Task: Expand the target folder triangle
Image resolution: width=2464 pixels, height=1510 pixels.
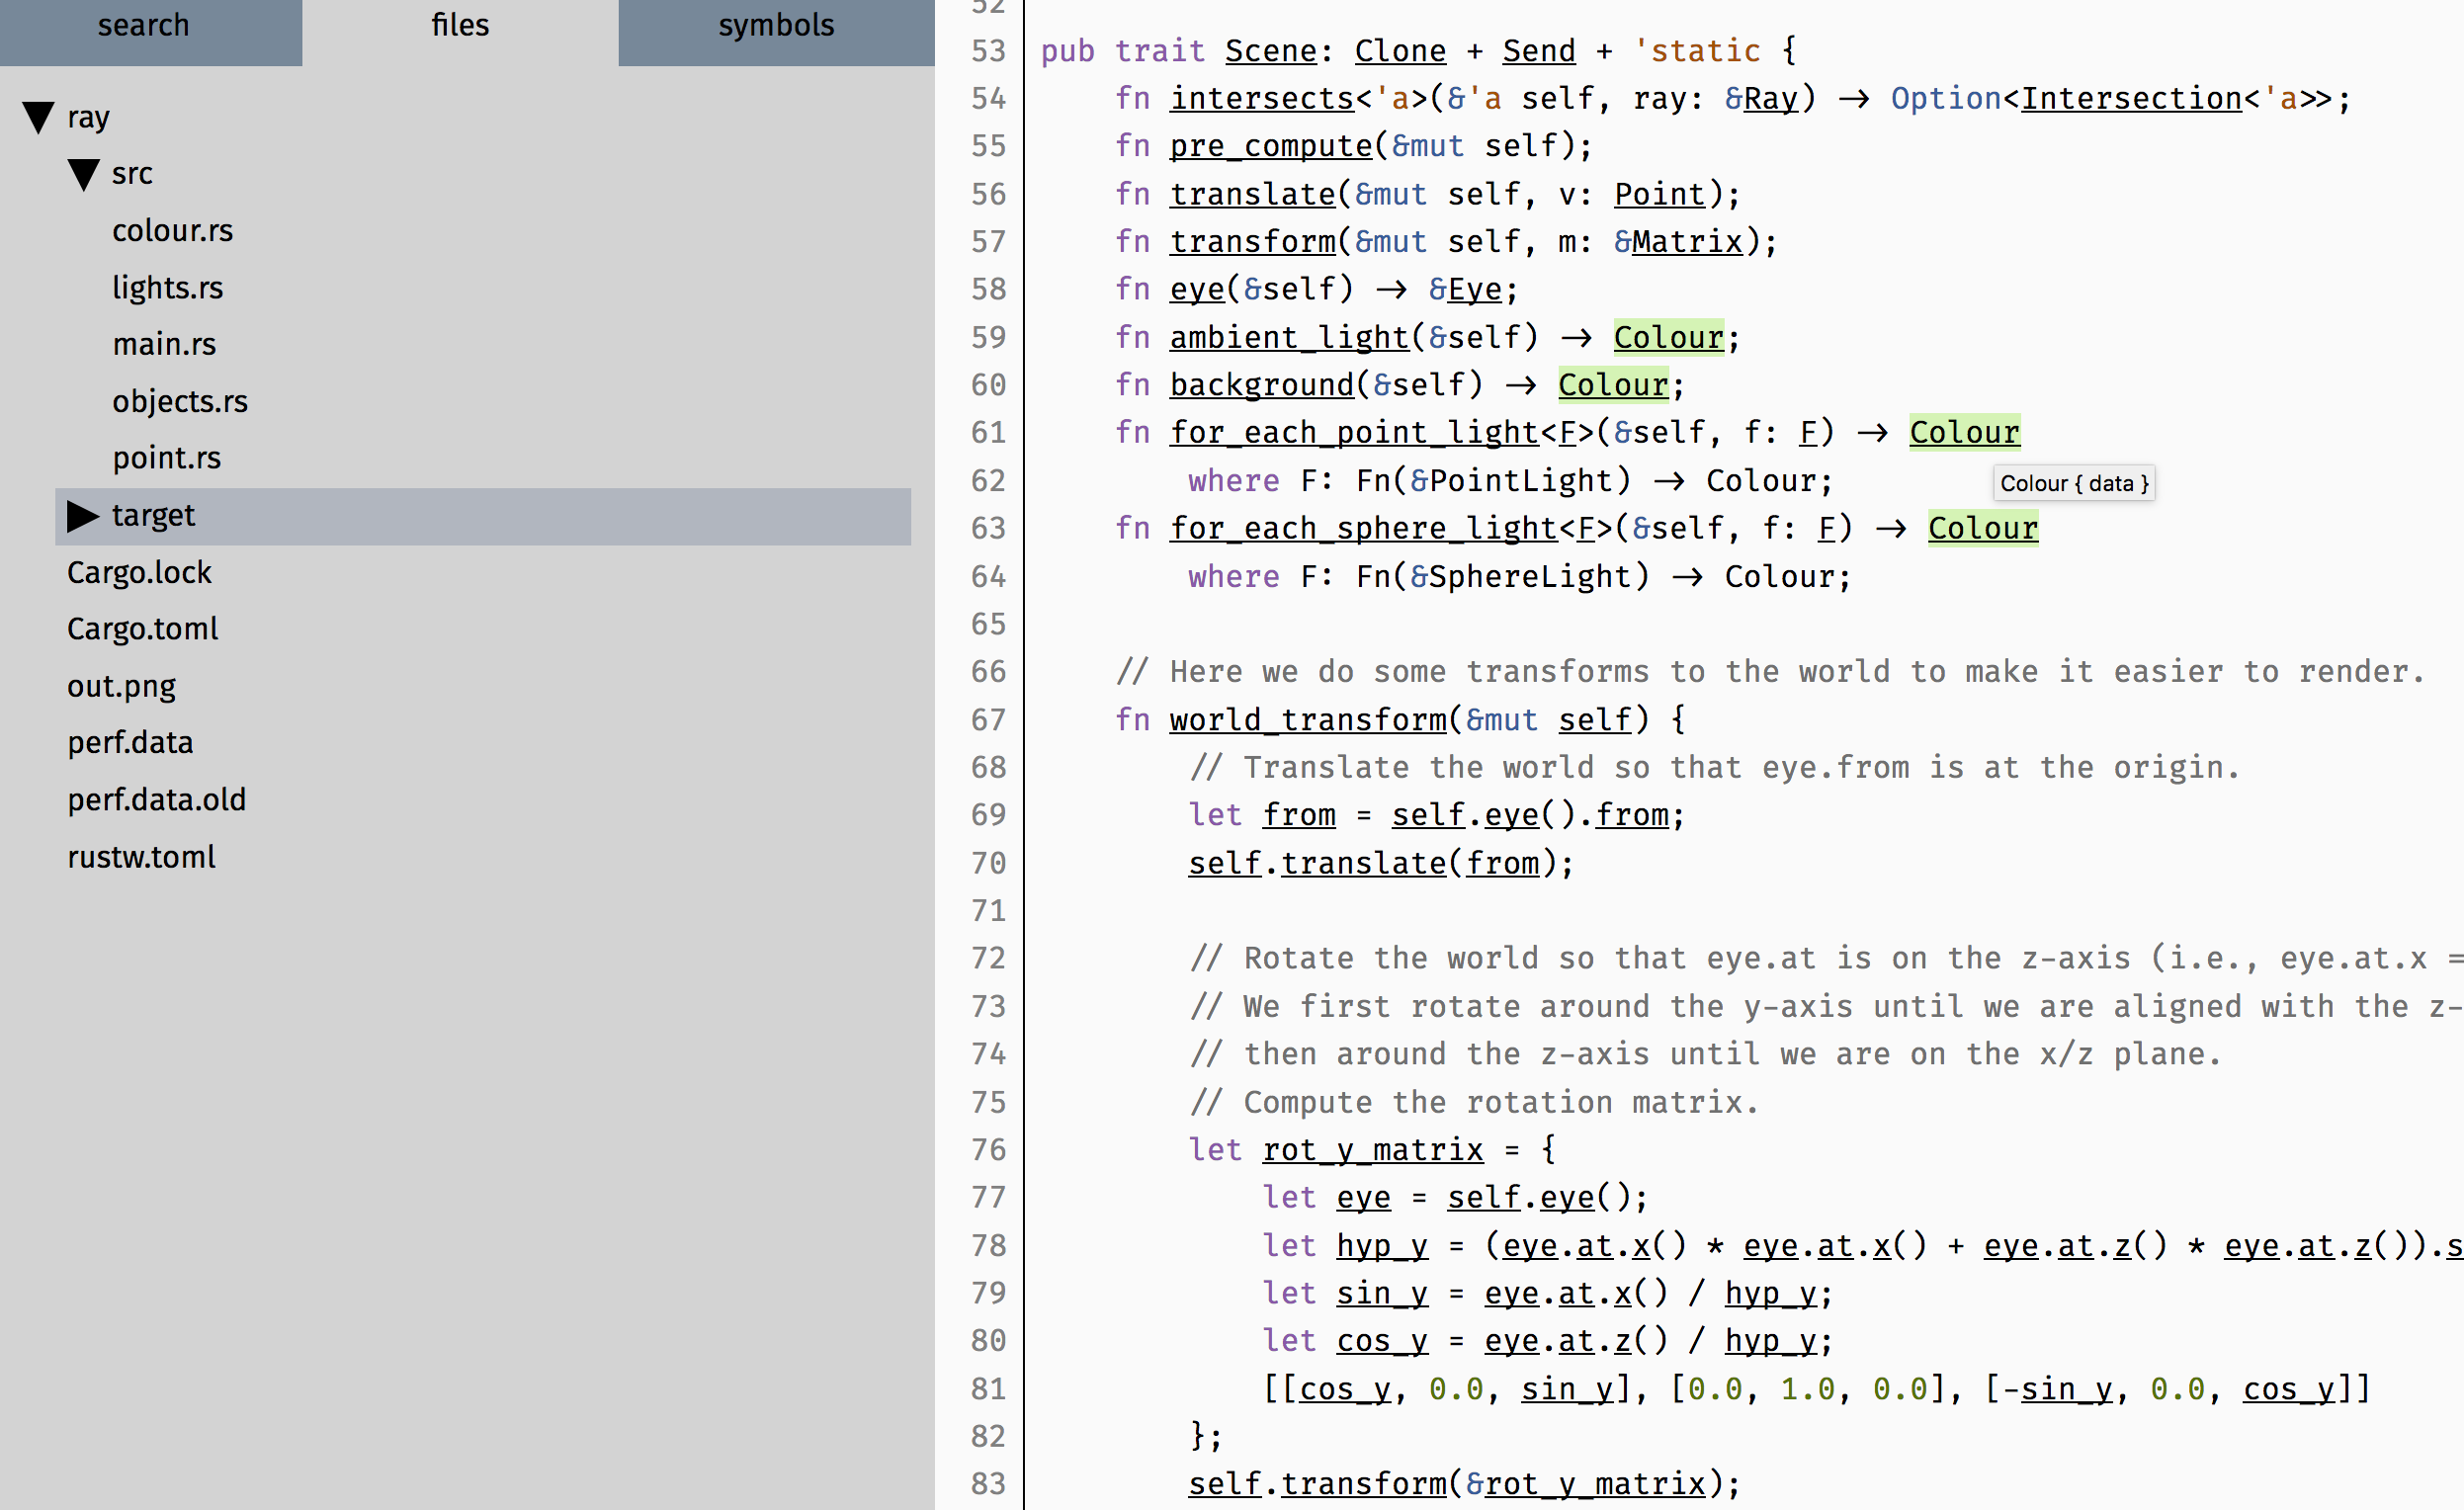Action: click(83, 516)
